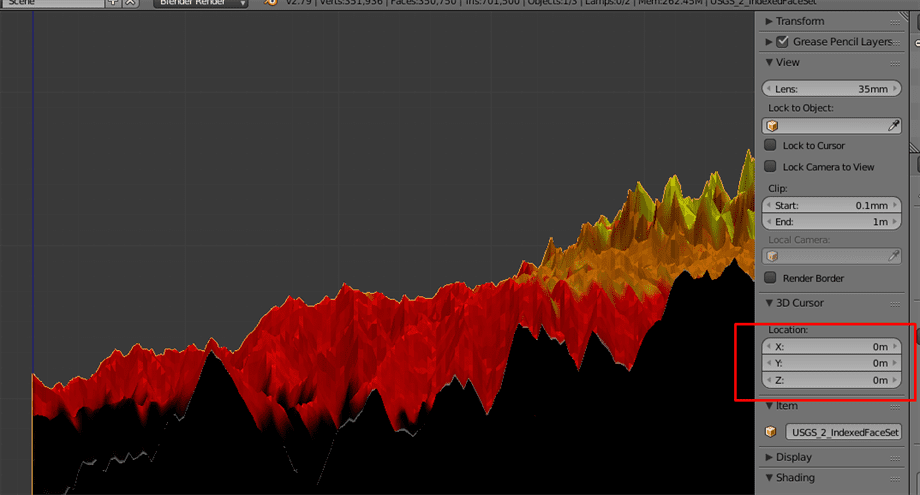The image size is (920, 495).
Task: Click the 3D Cursor Y location field
Action: tap(831, 363)
